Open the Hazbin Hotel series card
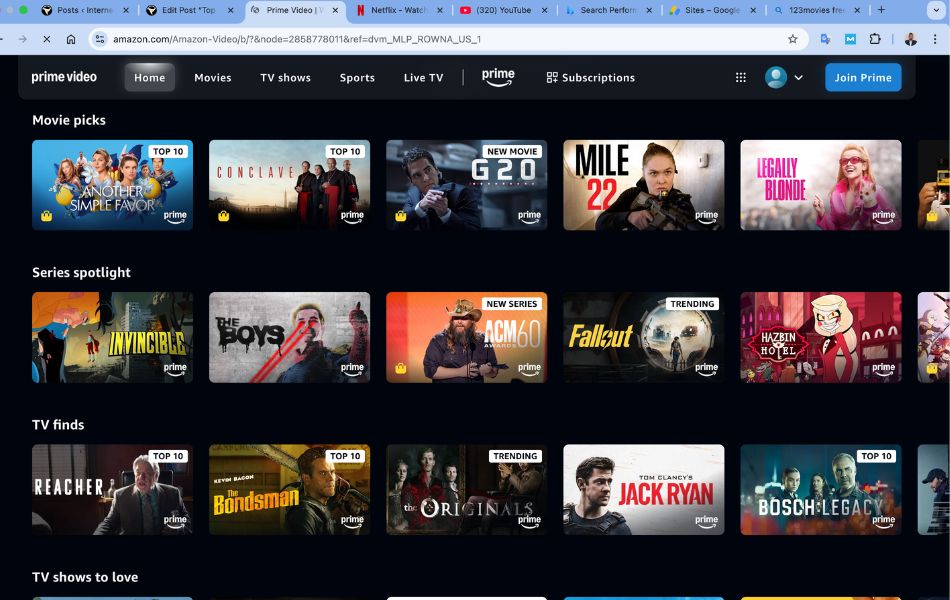The width and height of the screenshot is (950, 600). click(x=821, y=337)
